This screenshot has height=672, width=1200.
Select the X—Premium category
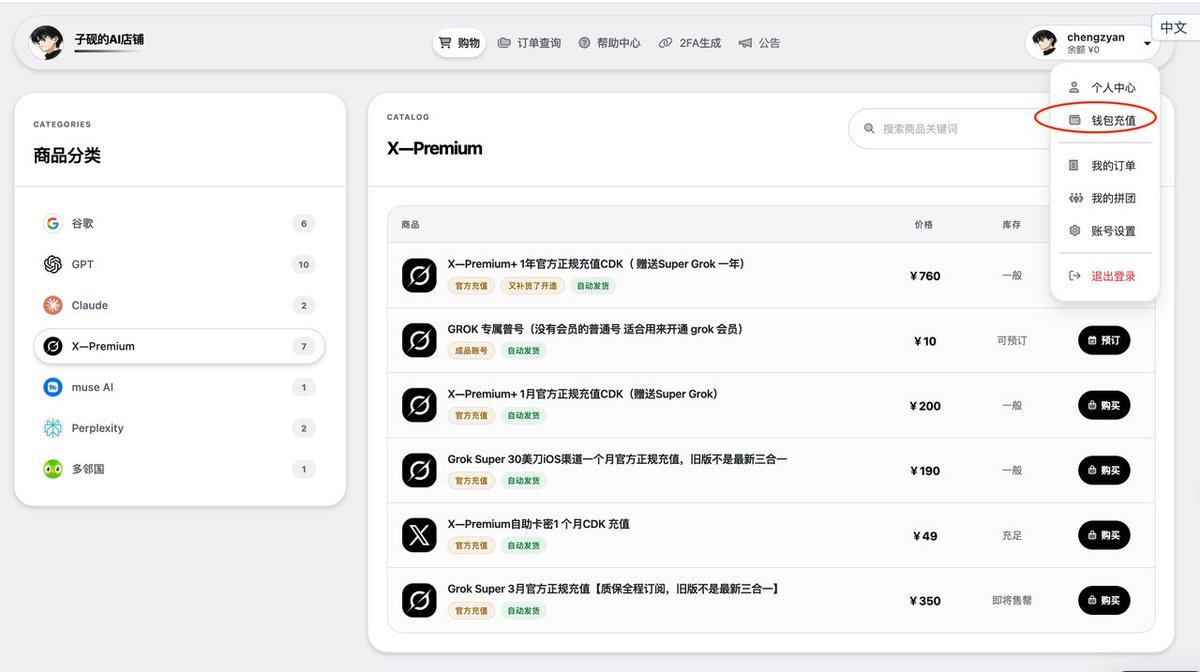click(180, 347)
